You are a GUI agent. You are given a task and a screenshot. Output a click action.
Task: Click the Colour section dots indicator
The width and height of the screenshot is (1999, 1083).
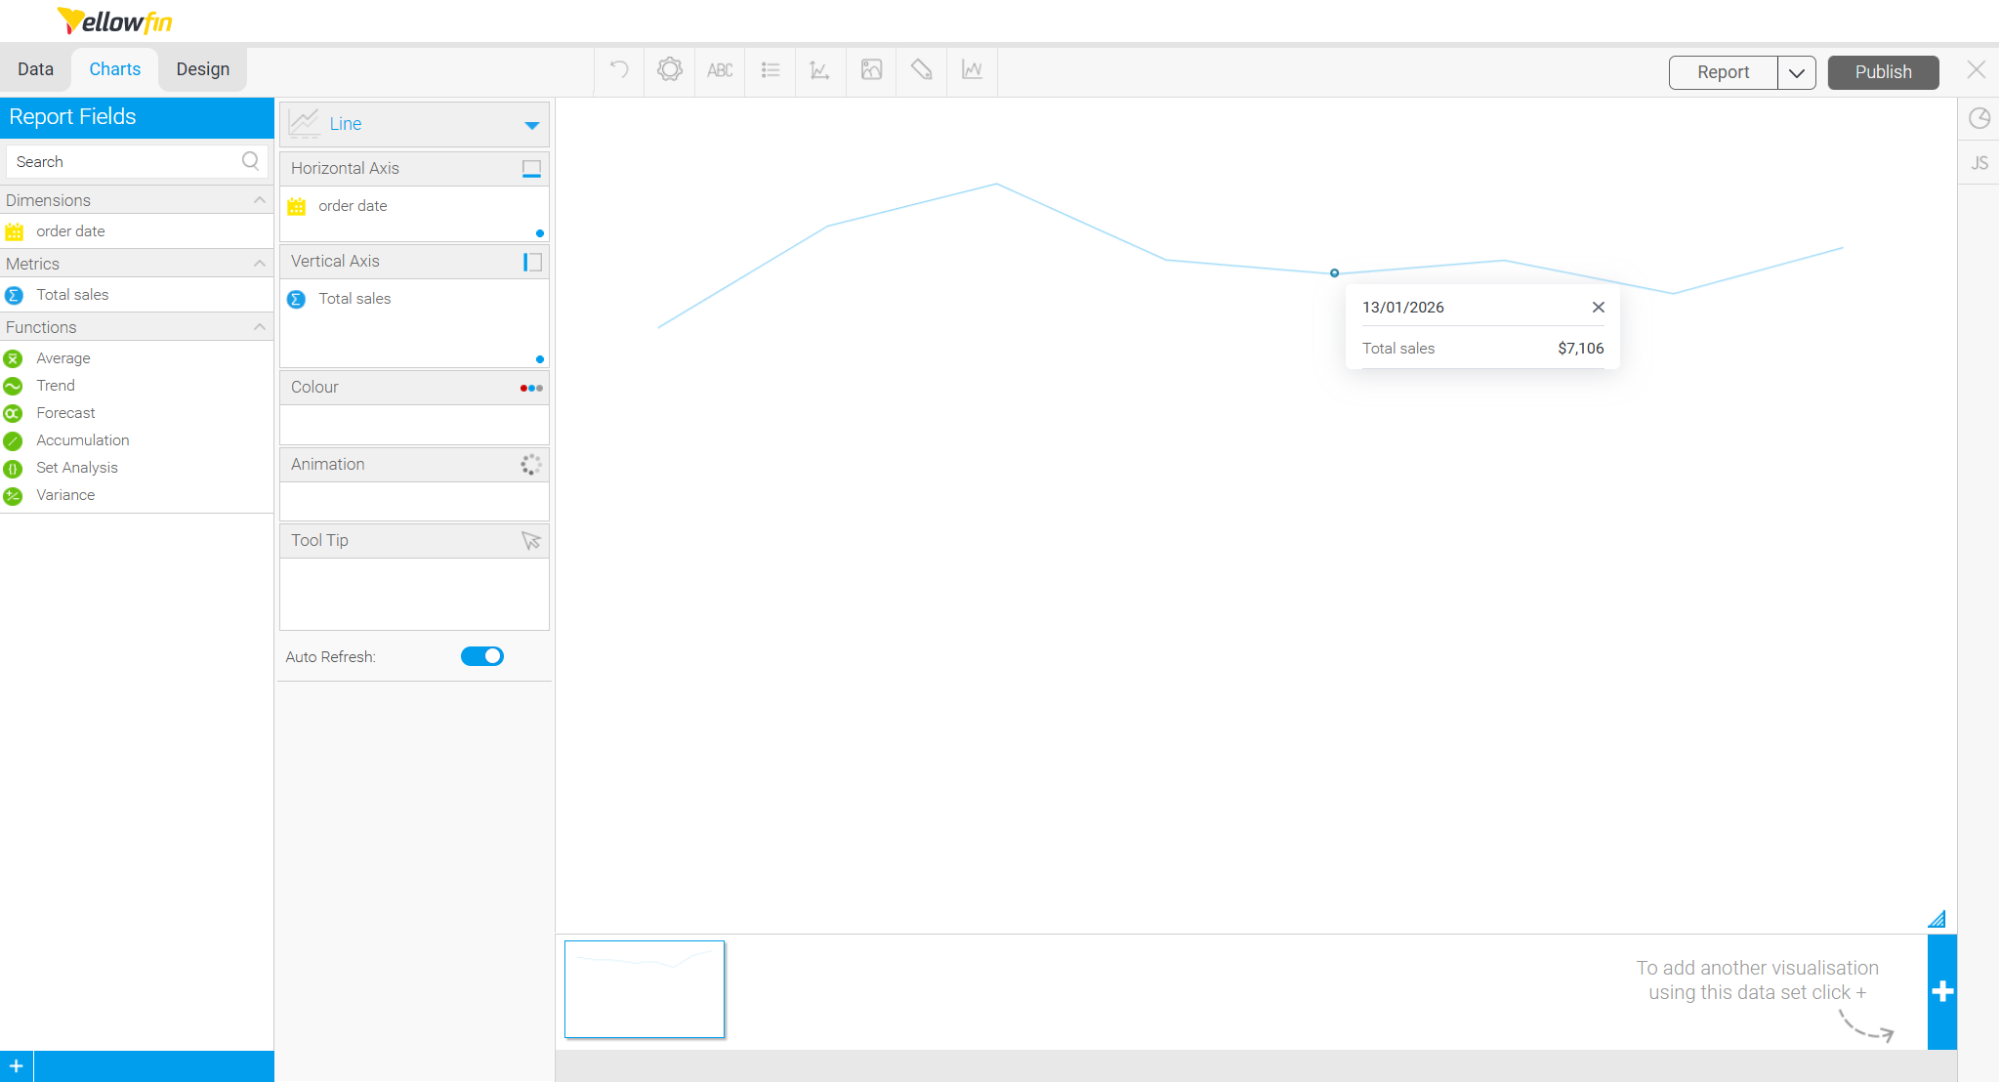[529, 387]
